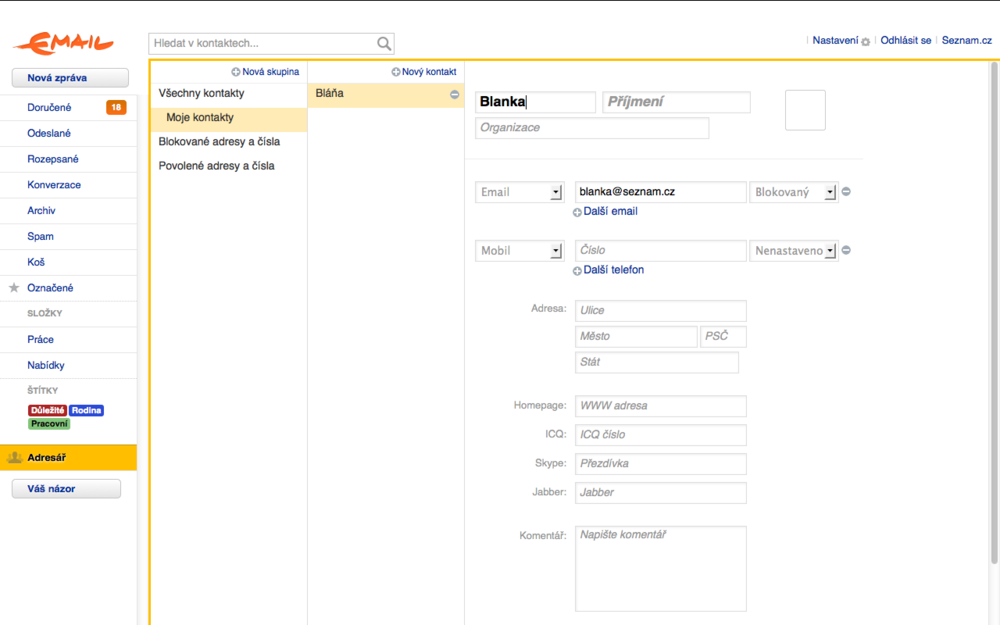Click the Odhlásit se link
Image resolution: width=1000 pixels, height=625 pixels.
coord(906,40)
